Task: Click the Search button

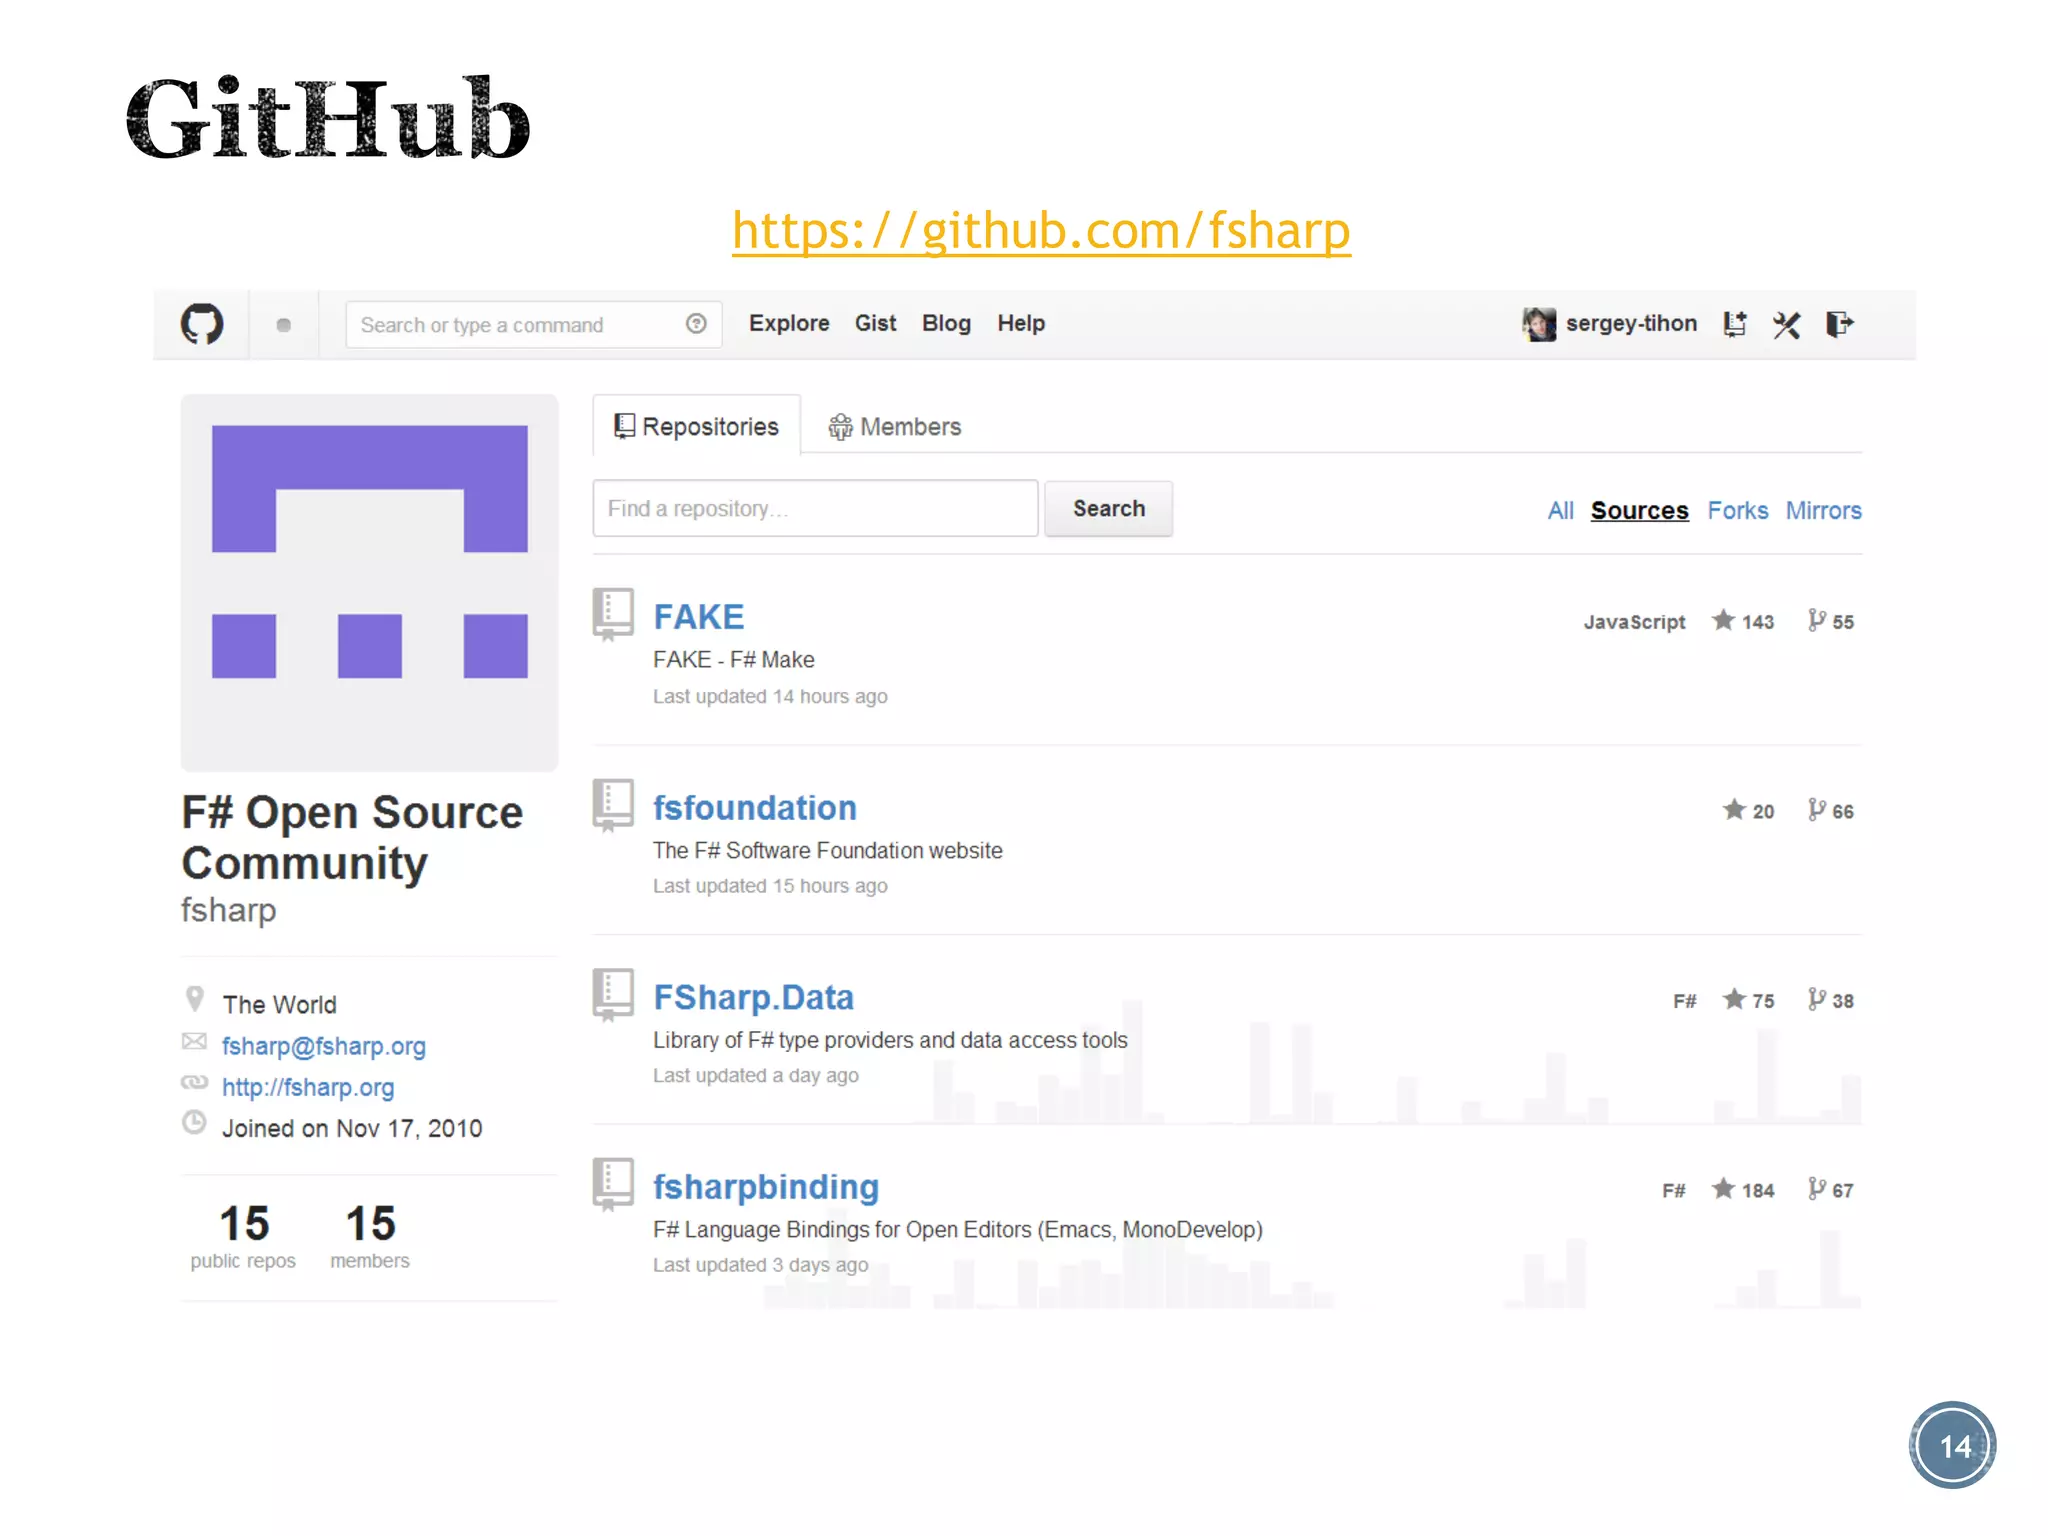Action: [x=1108, y=509]
